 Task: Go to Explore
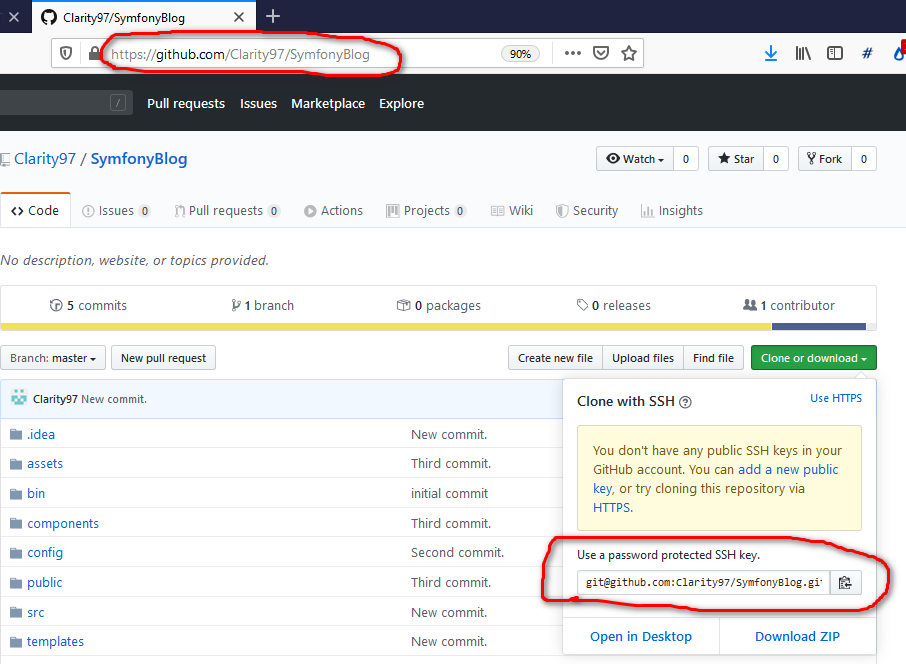402,103
